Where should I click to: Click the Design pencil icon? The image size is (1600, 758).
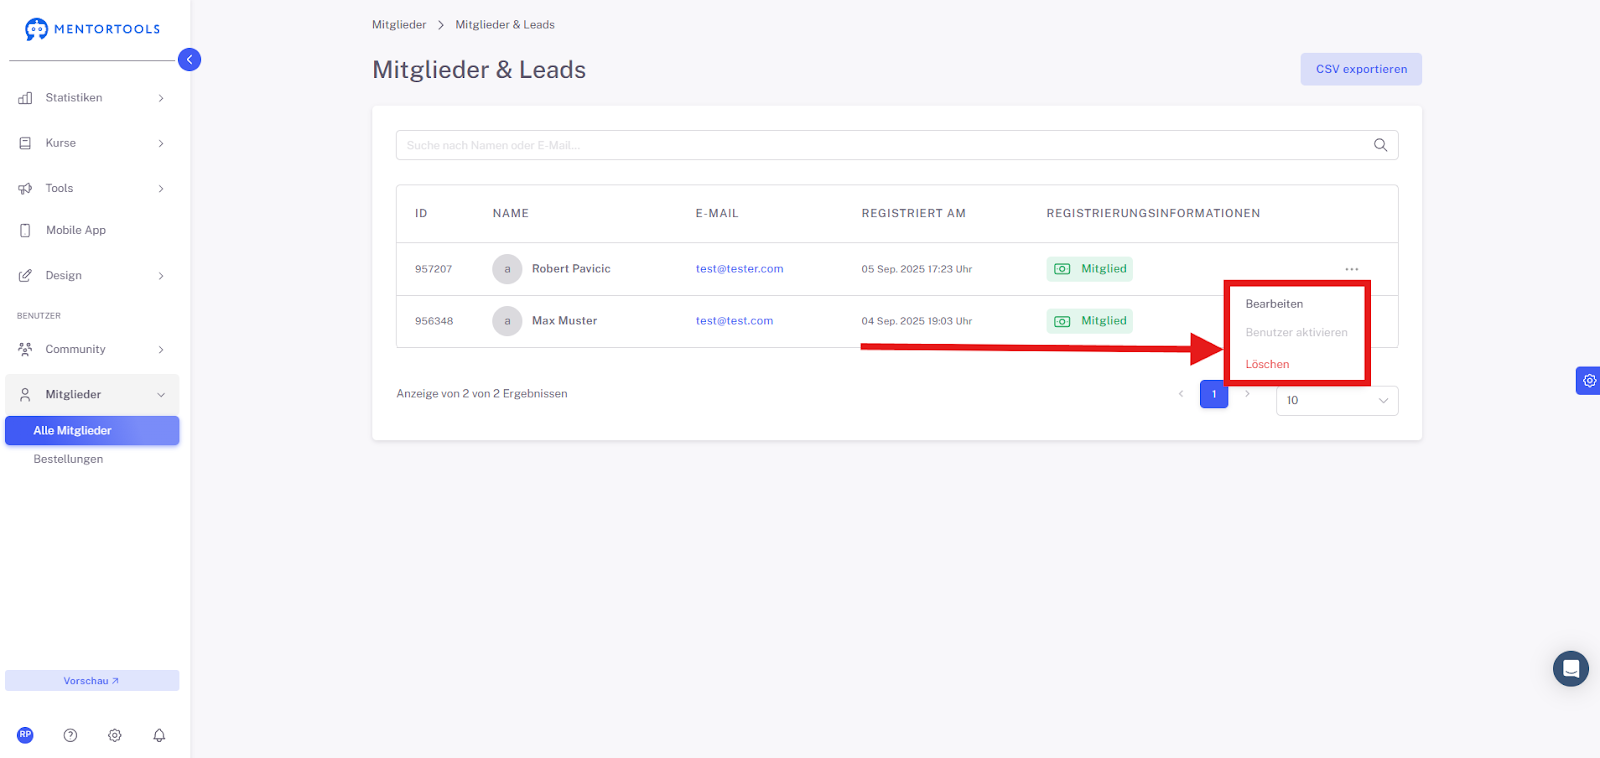(25, 275)
